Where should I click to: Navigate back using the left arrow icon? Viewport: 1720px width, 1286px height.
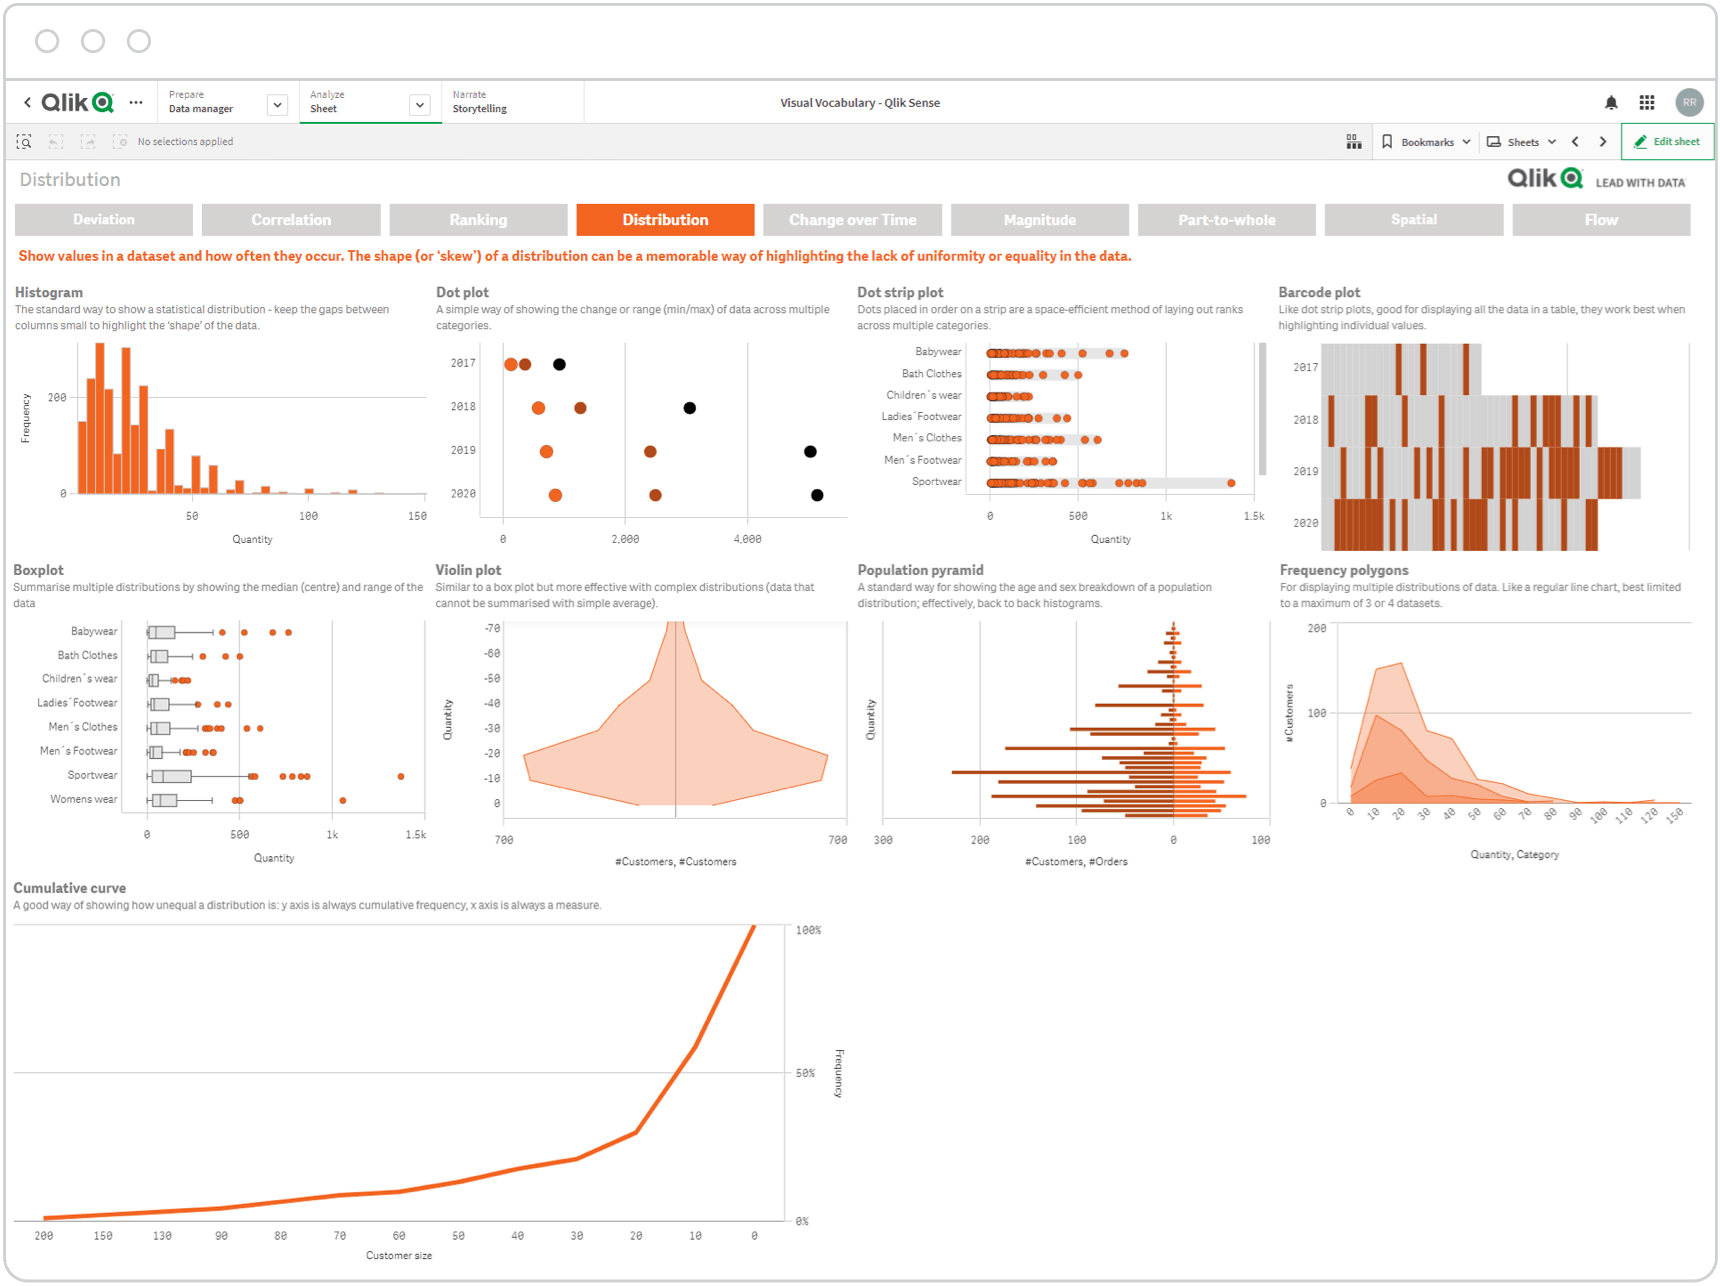27,102
